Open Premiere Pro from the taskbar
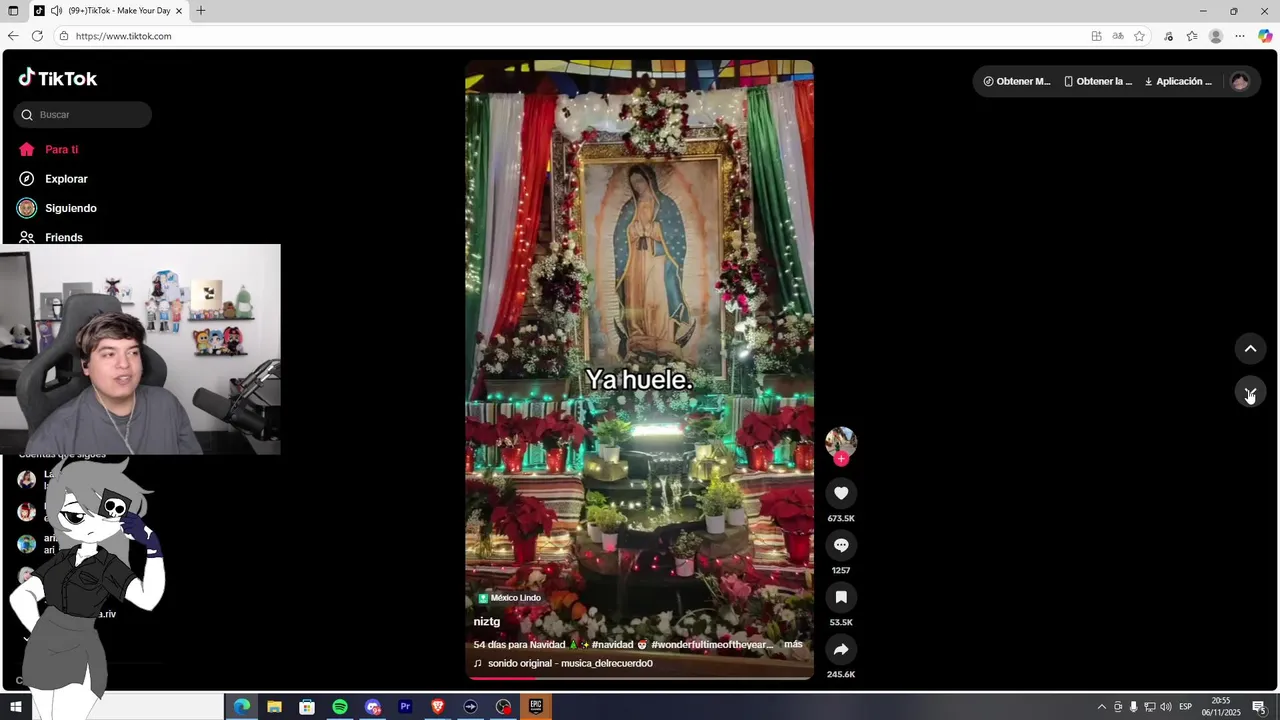 coord(405,707)
